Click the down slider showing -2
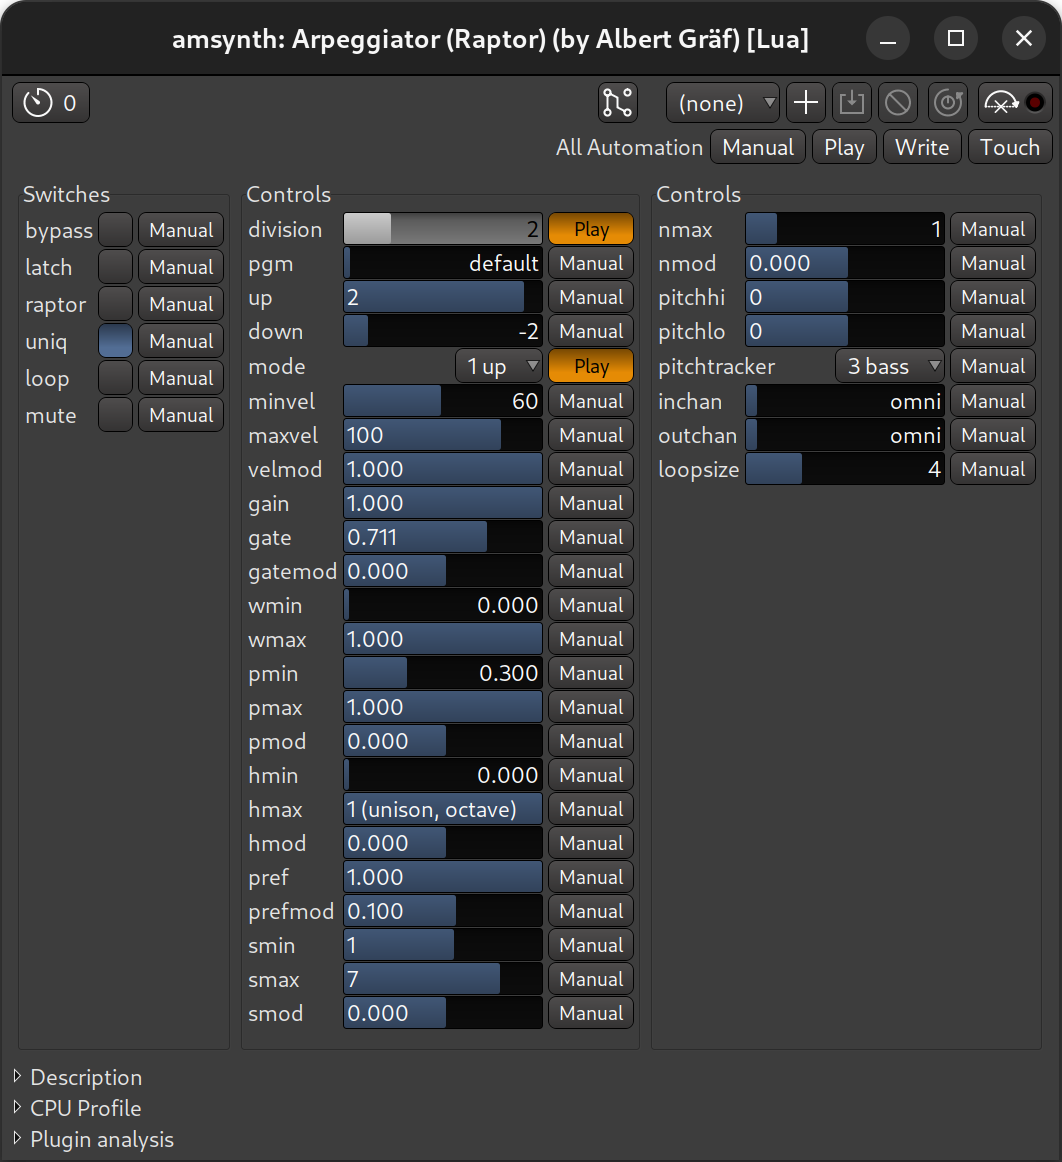Screen dimensions: 1062x1162 (443, 331)
